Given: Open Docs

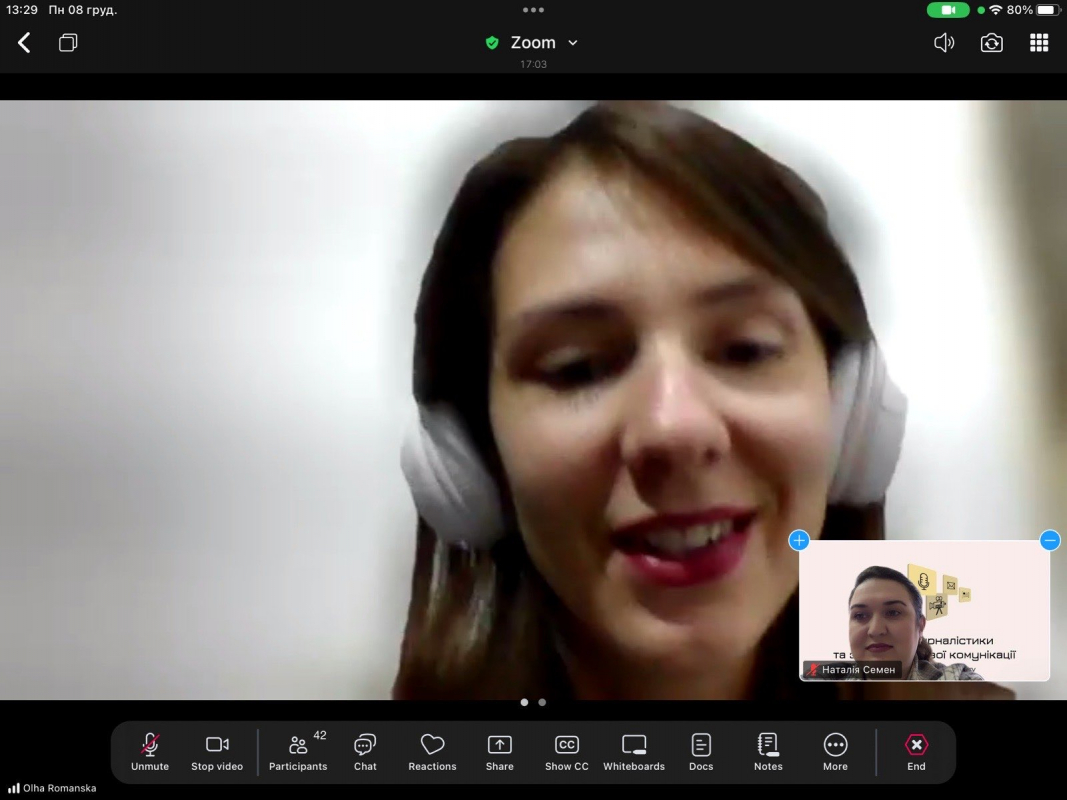Looking at the screenshot, I should click(701, 752).
